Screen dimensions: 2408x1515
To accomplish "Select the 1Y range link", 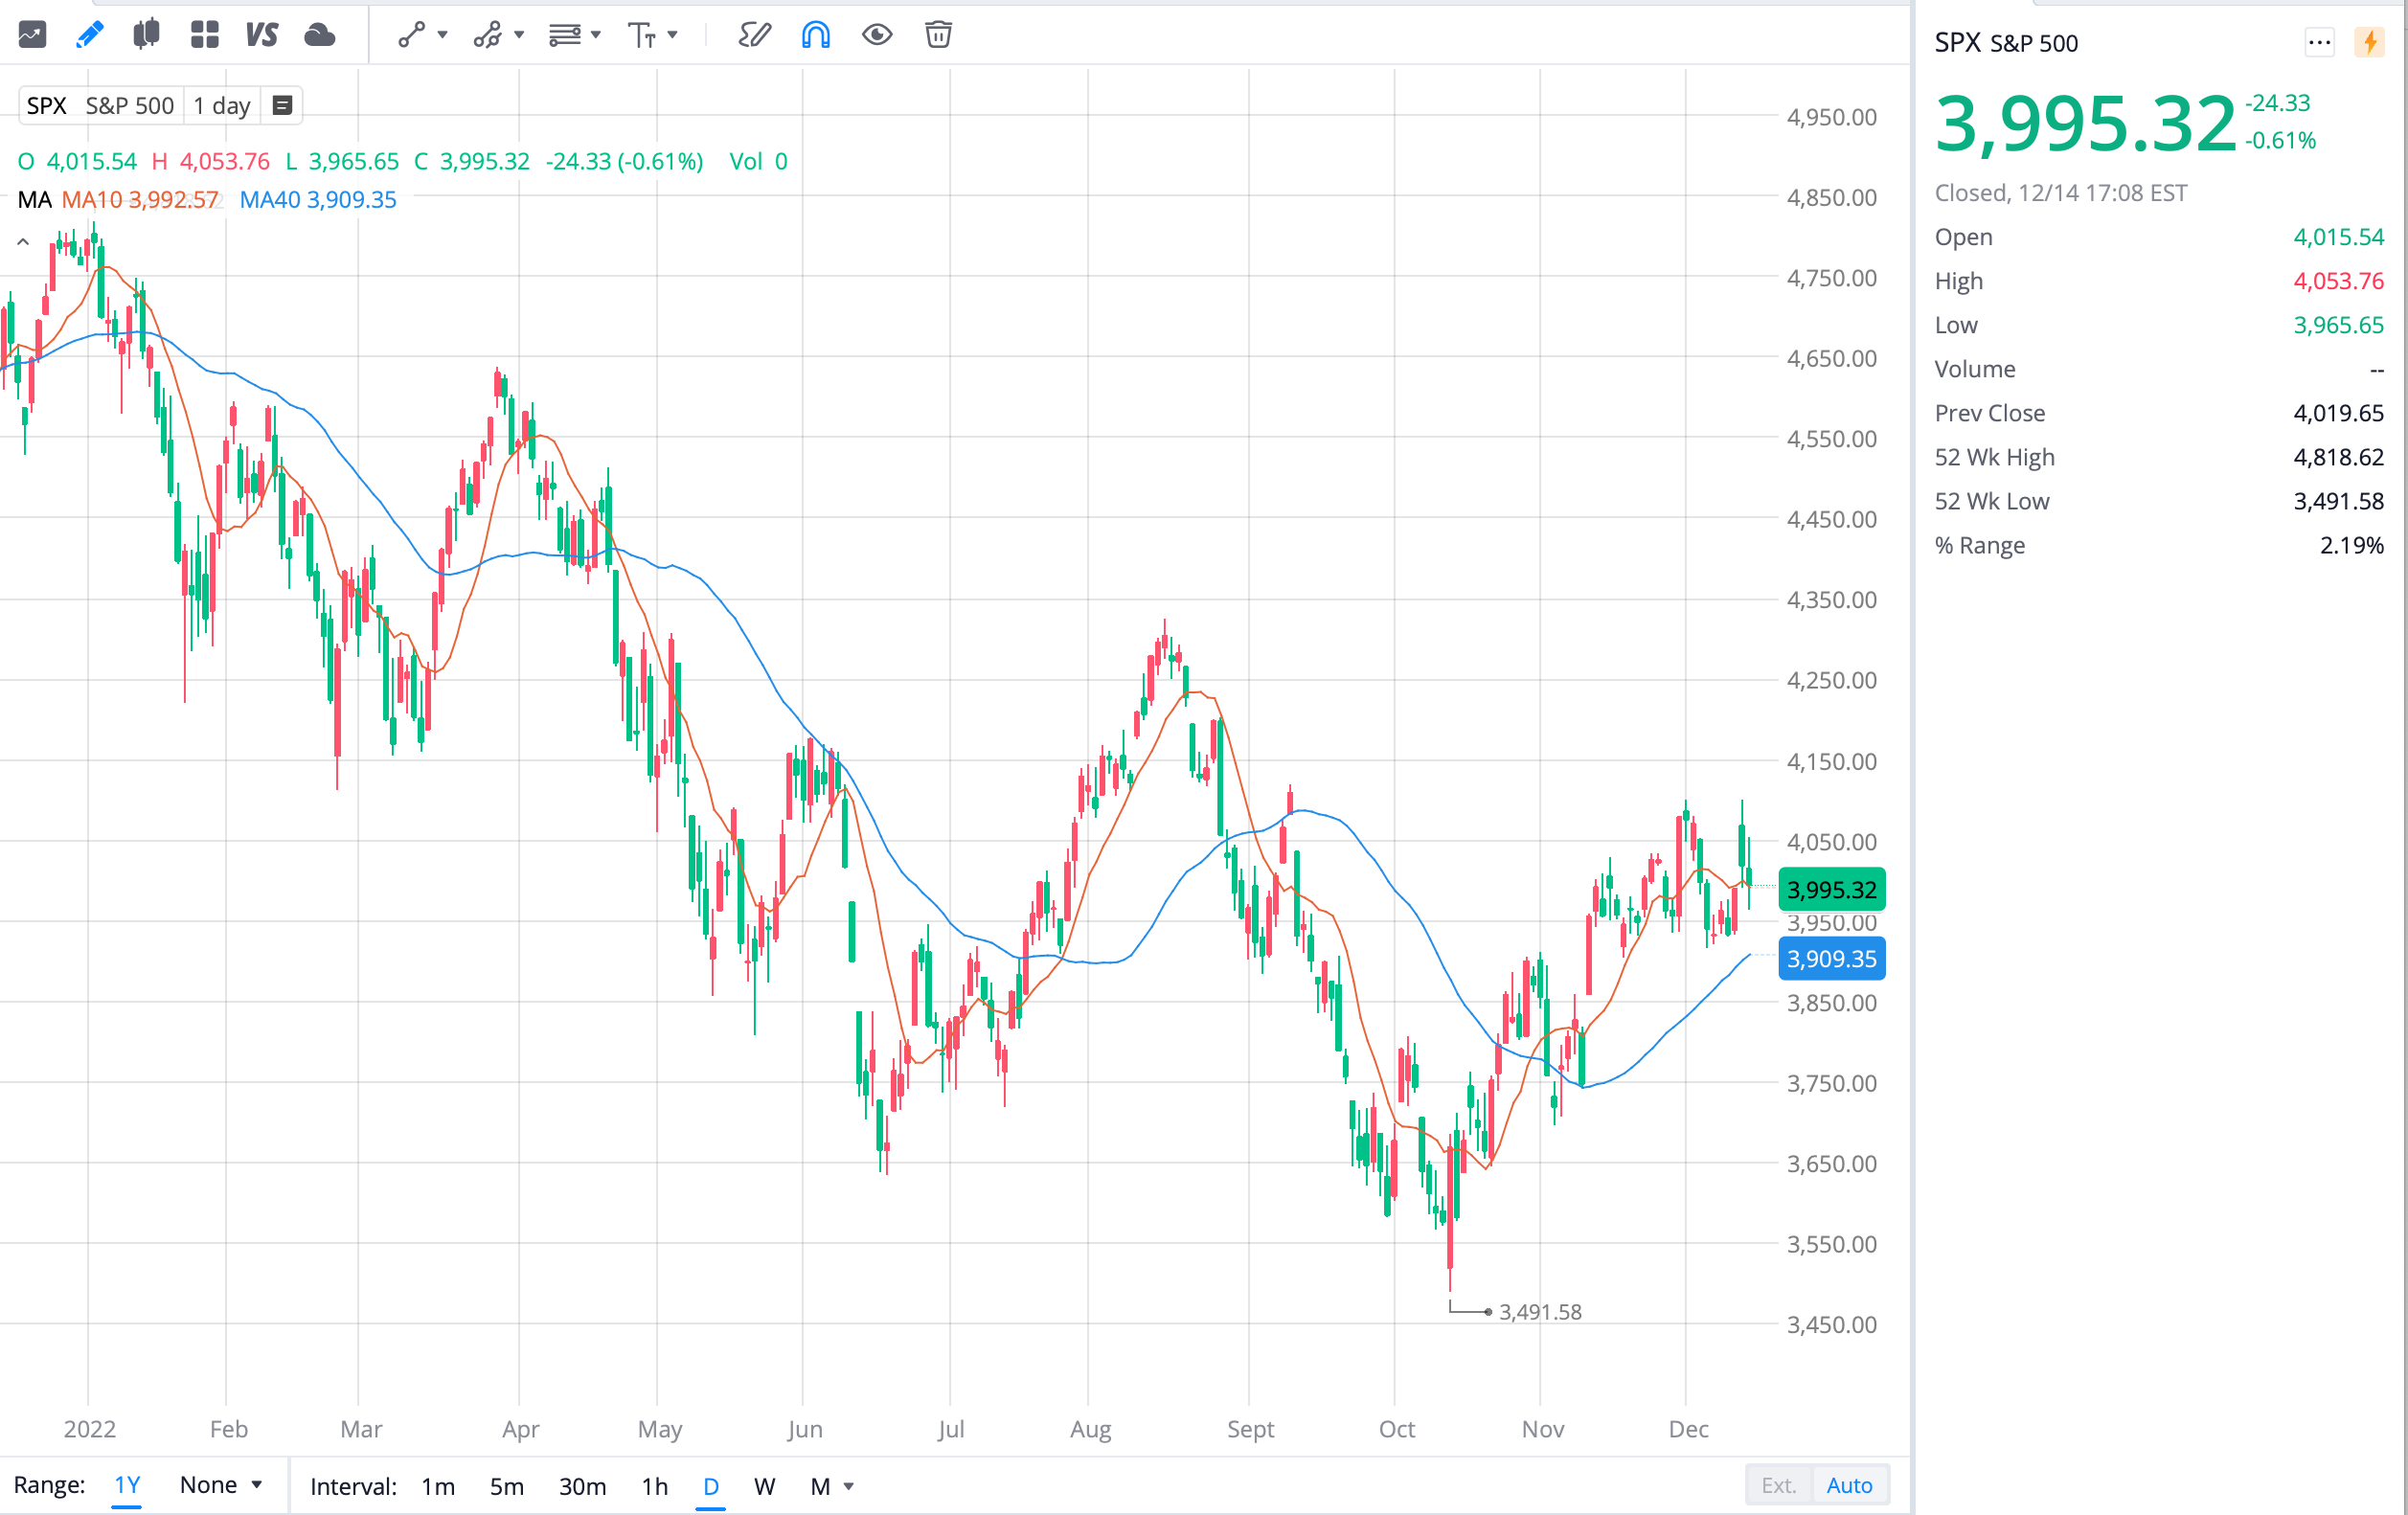I will [126, 1484].
